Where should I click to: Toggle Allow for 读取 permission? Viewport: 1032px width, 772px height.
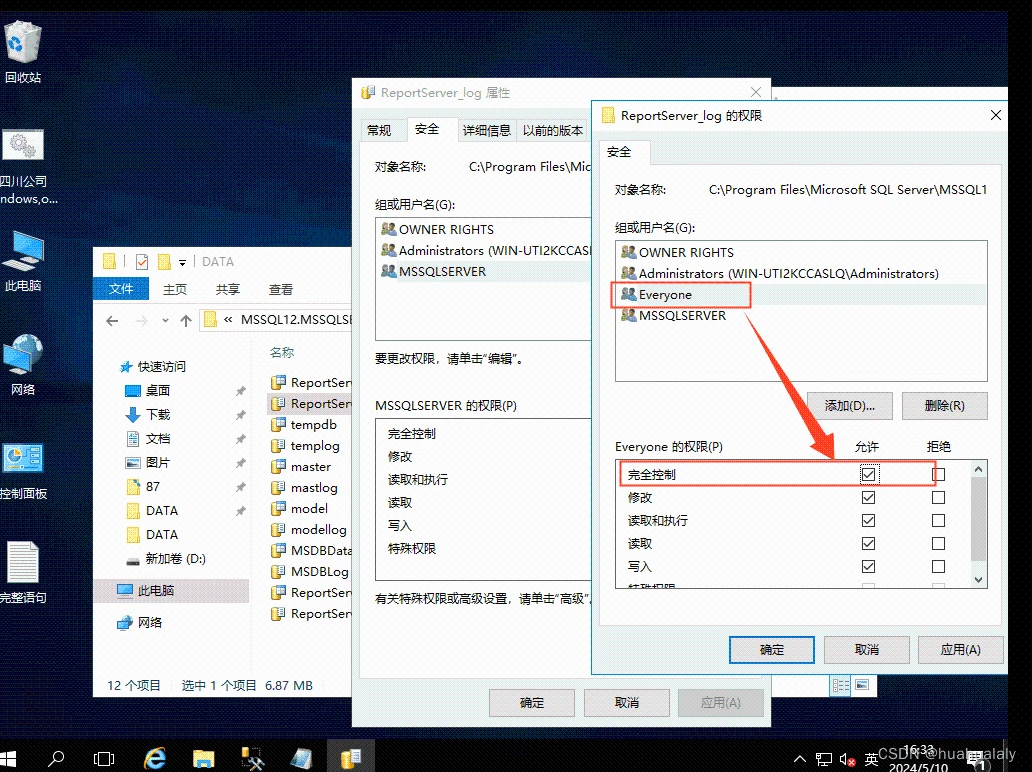click(869, 544)
